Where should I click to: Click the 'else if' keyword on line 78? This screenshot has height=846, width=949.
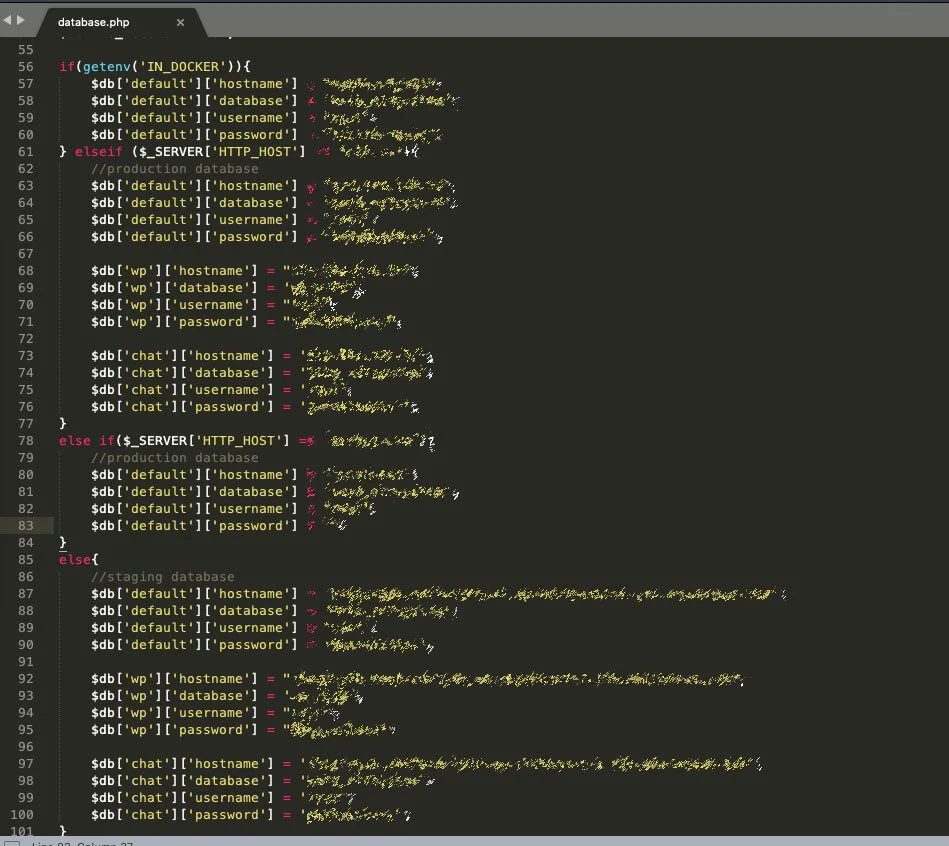pos(87,441)
